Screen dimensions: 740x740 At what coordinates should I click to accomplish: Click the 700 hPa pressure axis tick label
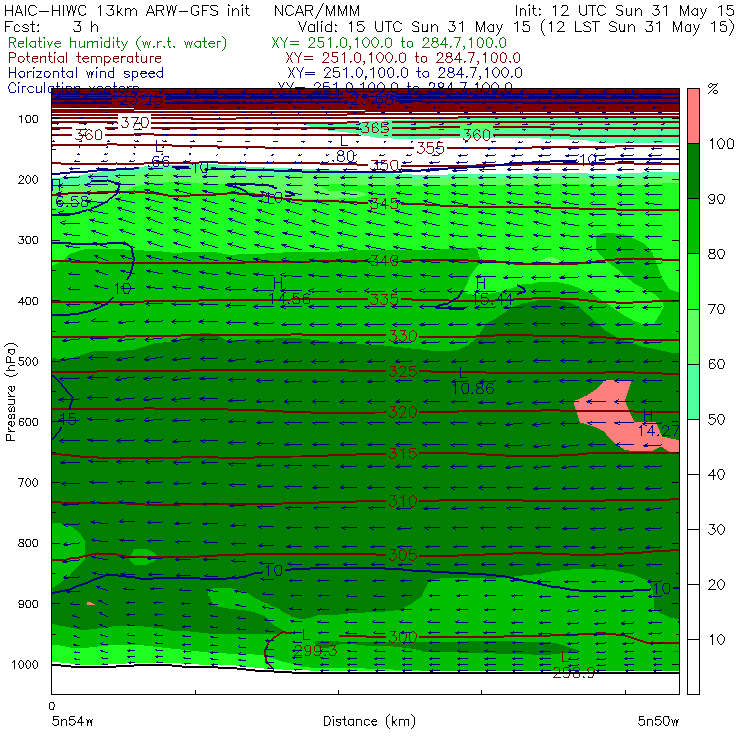point(28,483)
